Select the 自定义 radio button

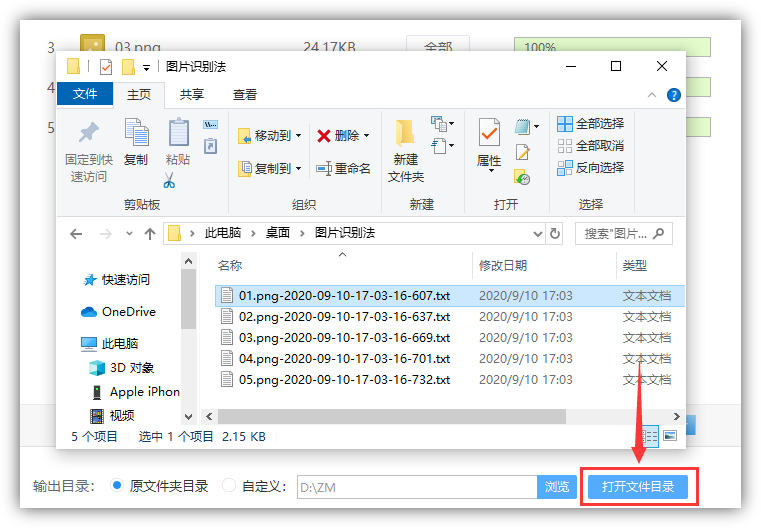[229, 485]
